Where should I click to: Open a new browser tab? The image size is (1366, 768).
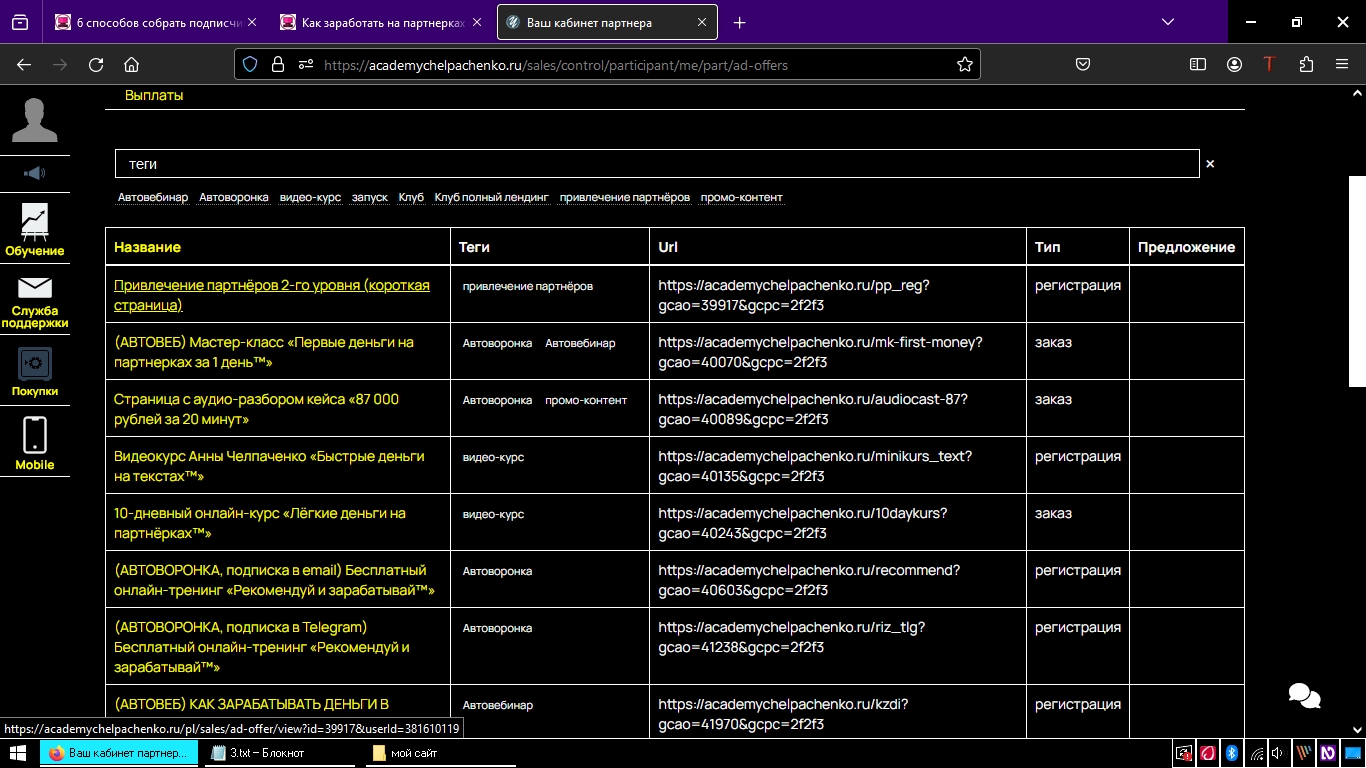(739, 22)
